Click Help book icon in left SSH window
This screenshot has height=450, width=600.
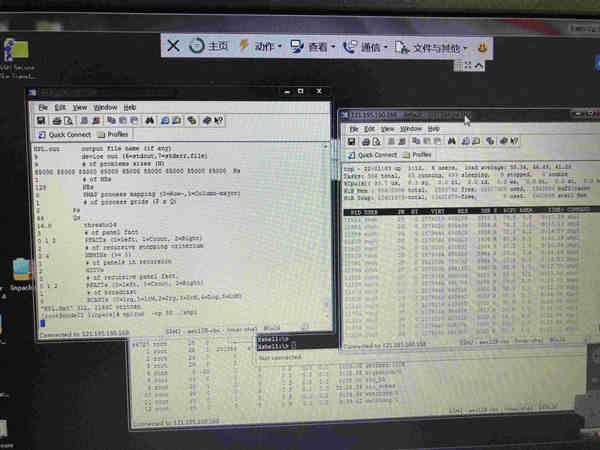point(207,121)
